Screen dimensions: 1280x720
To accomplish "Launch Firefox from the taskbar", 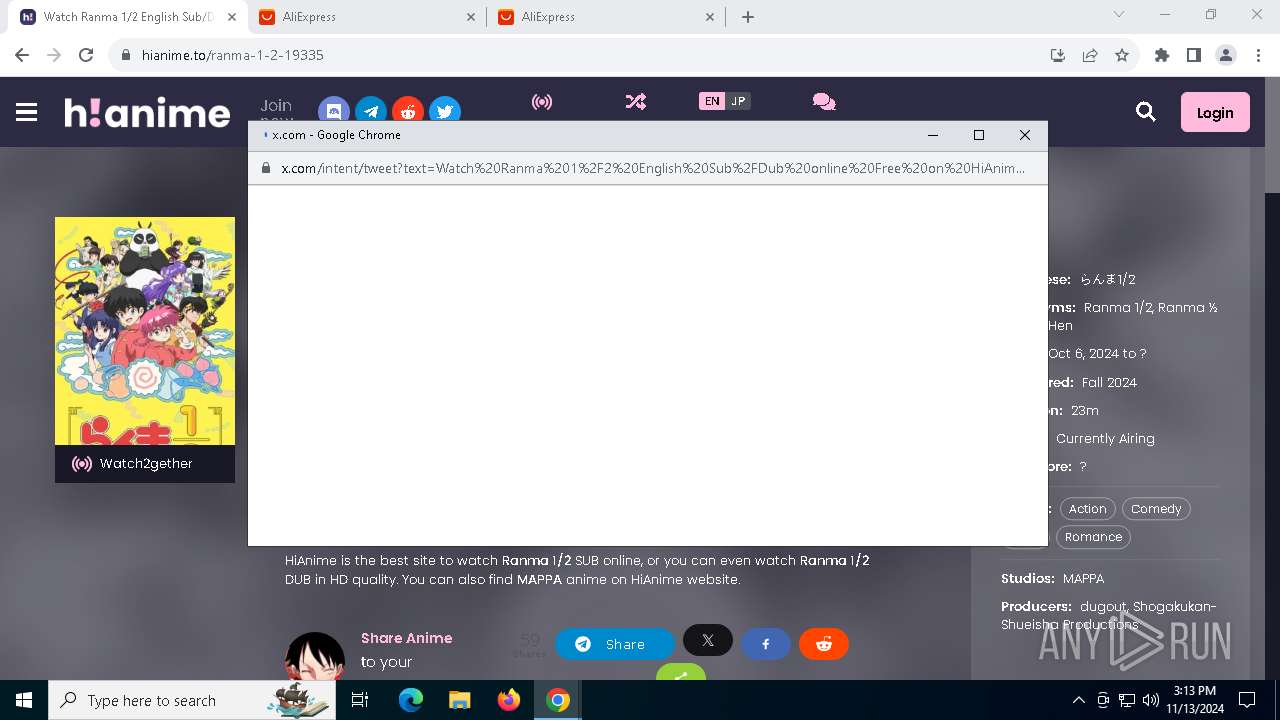I will click(x=508, y=700).
